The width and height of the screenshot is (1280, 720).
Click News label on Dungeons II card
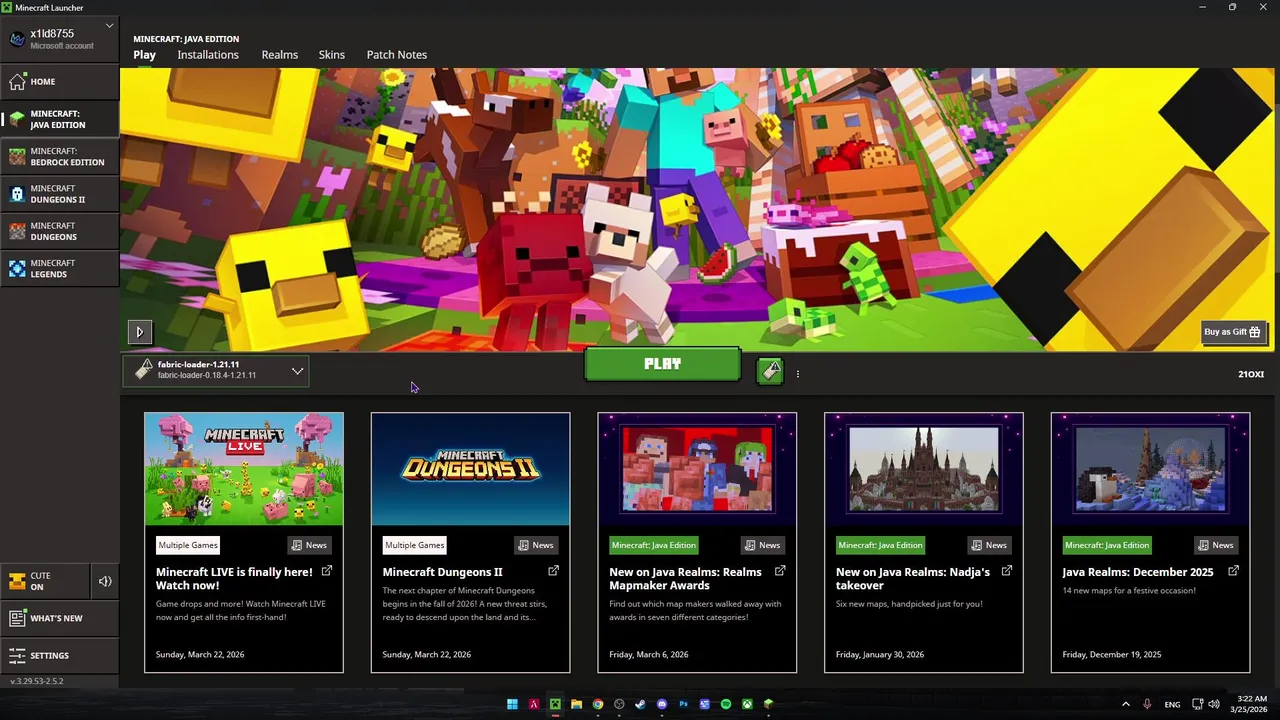[x=536, y=545]
